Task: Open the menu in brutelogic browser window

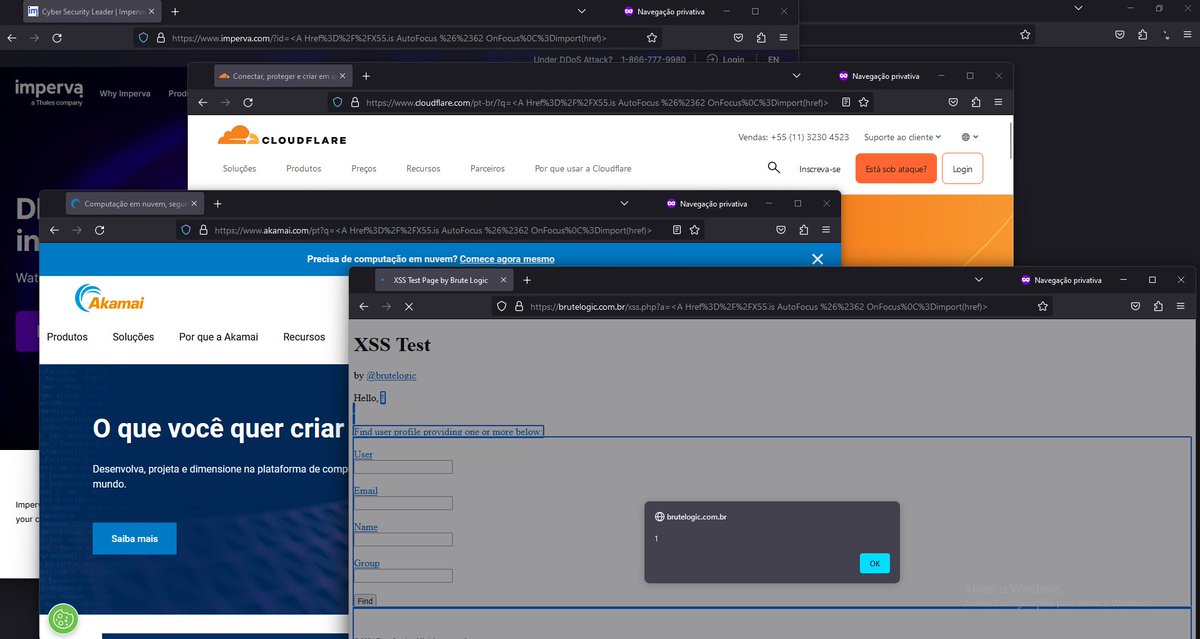Action: pyautogui.click(x=1181, y=306)
